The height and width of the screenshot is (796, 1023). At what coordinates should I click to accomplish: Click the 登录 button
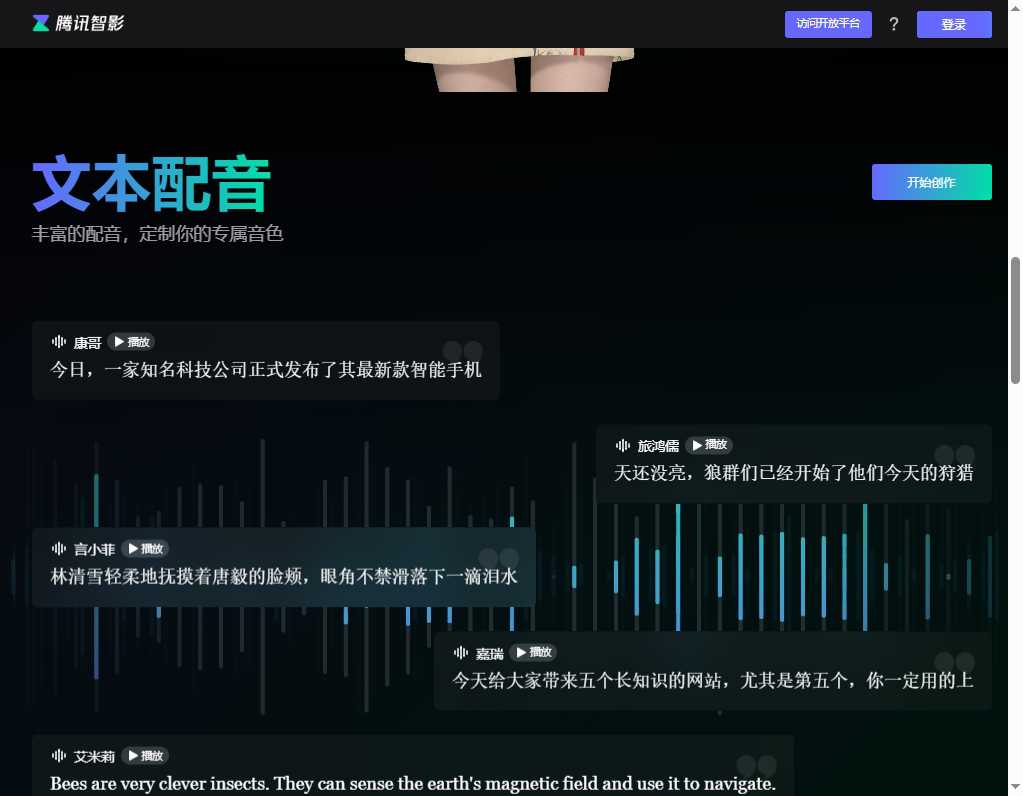953,24
